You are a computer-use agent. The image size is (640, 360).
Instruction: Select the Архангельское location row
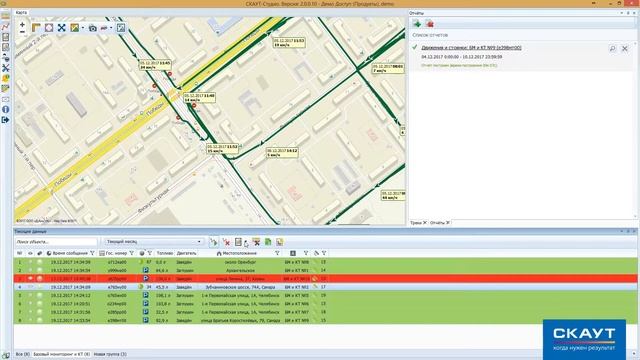click(x=325, y=270)
